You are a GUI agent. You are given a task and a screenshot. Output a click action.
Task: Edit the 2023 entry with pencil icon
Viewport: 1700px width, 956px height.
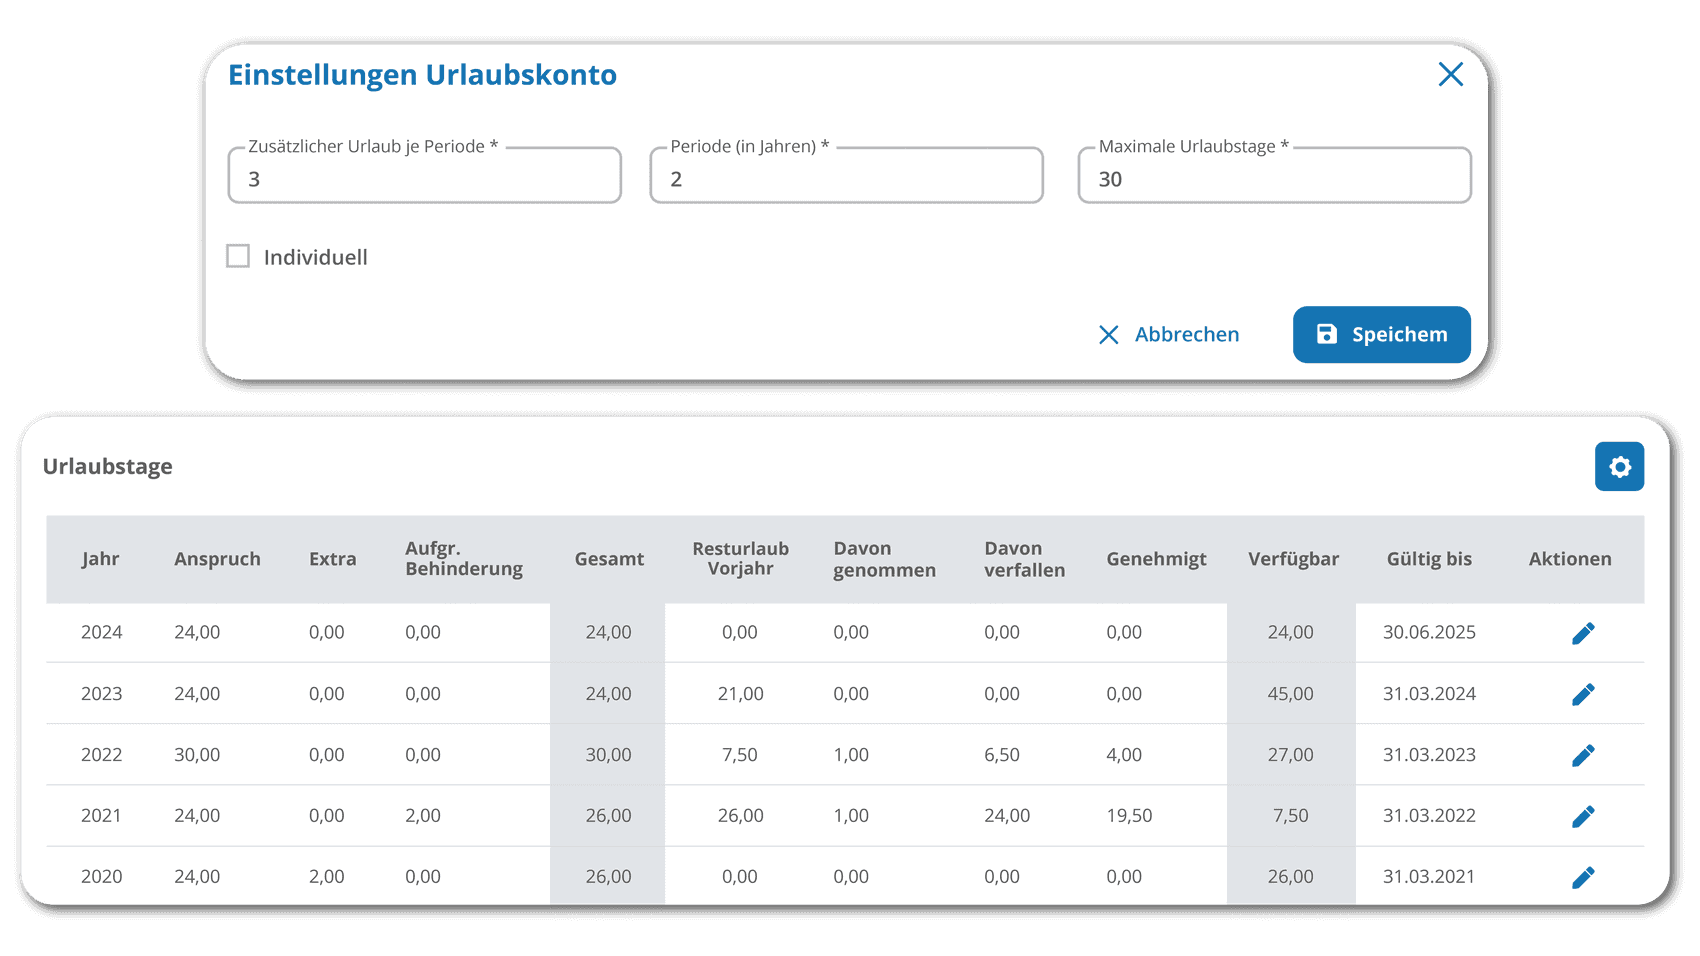[x=1584, y=693]
